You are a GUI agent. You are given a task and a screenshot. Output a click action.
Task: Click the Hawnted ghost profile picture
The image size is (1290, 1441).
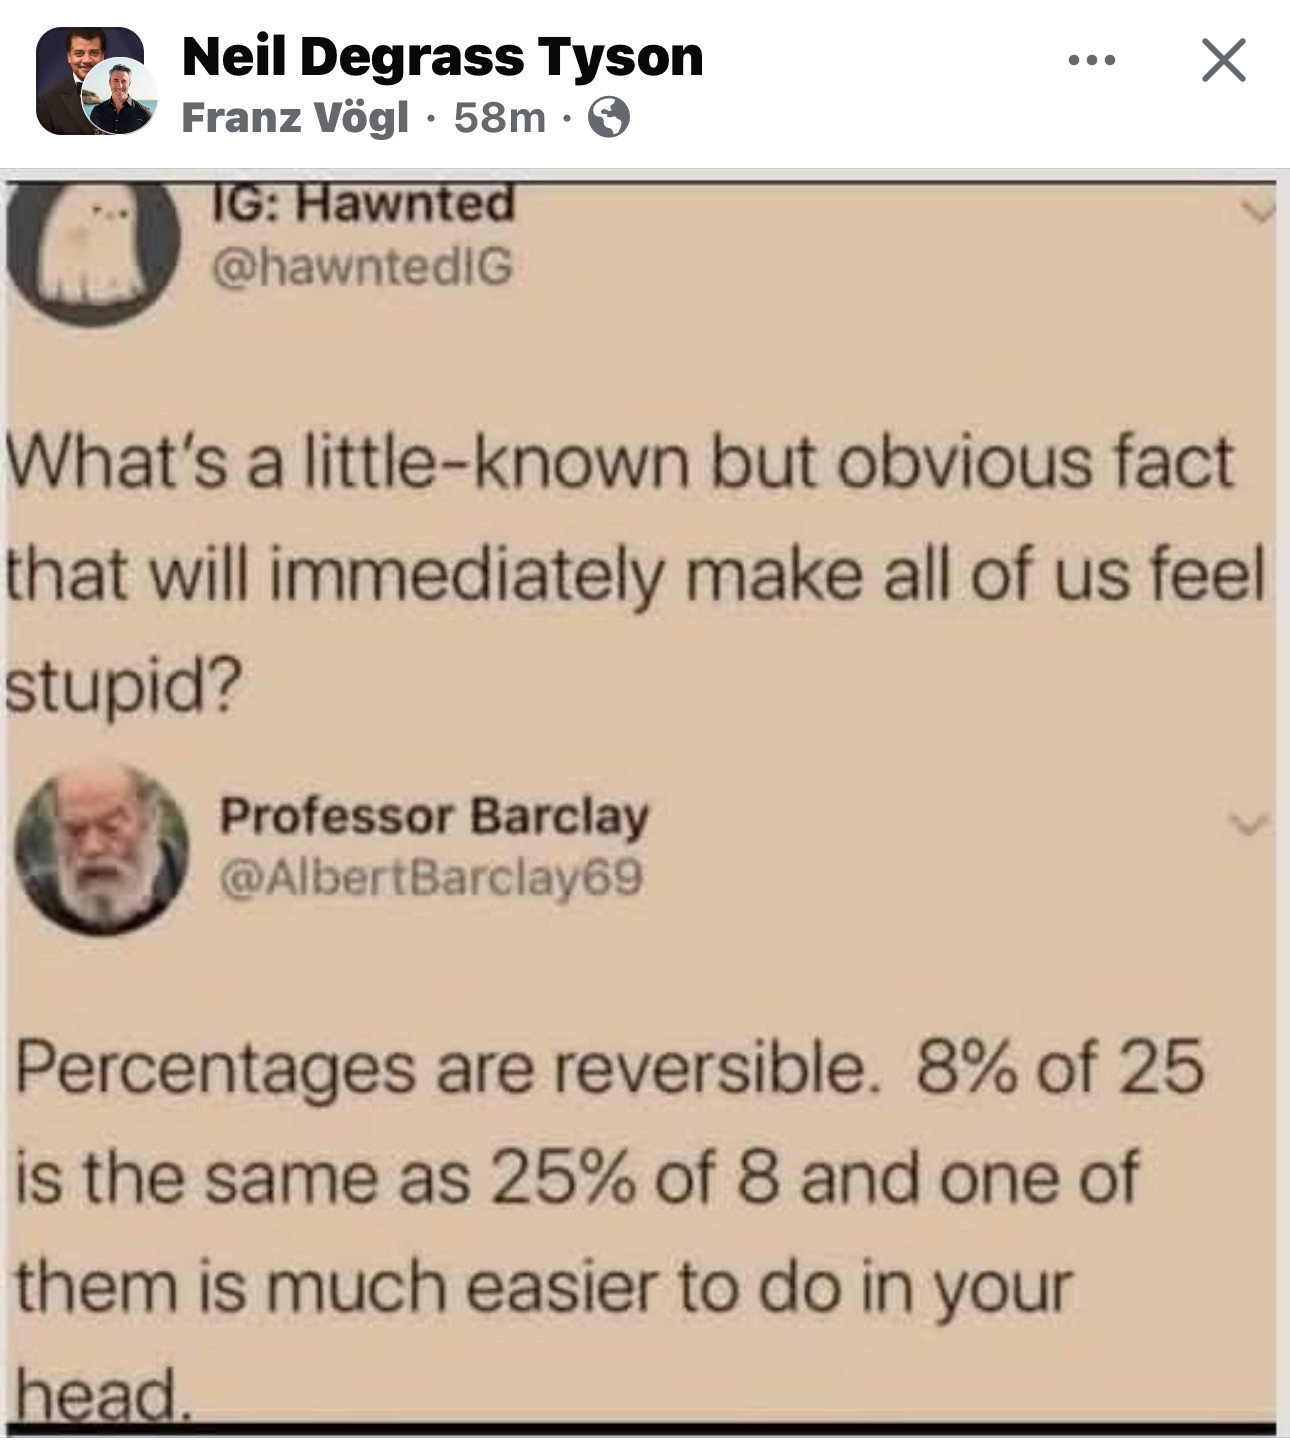93,250
